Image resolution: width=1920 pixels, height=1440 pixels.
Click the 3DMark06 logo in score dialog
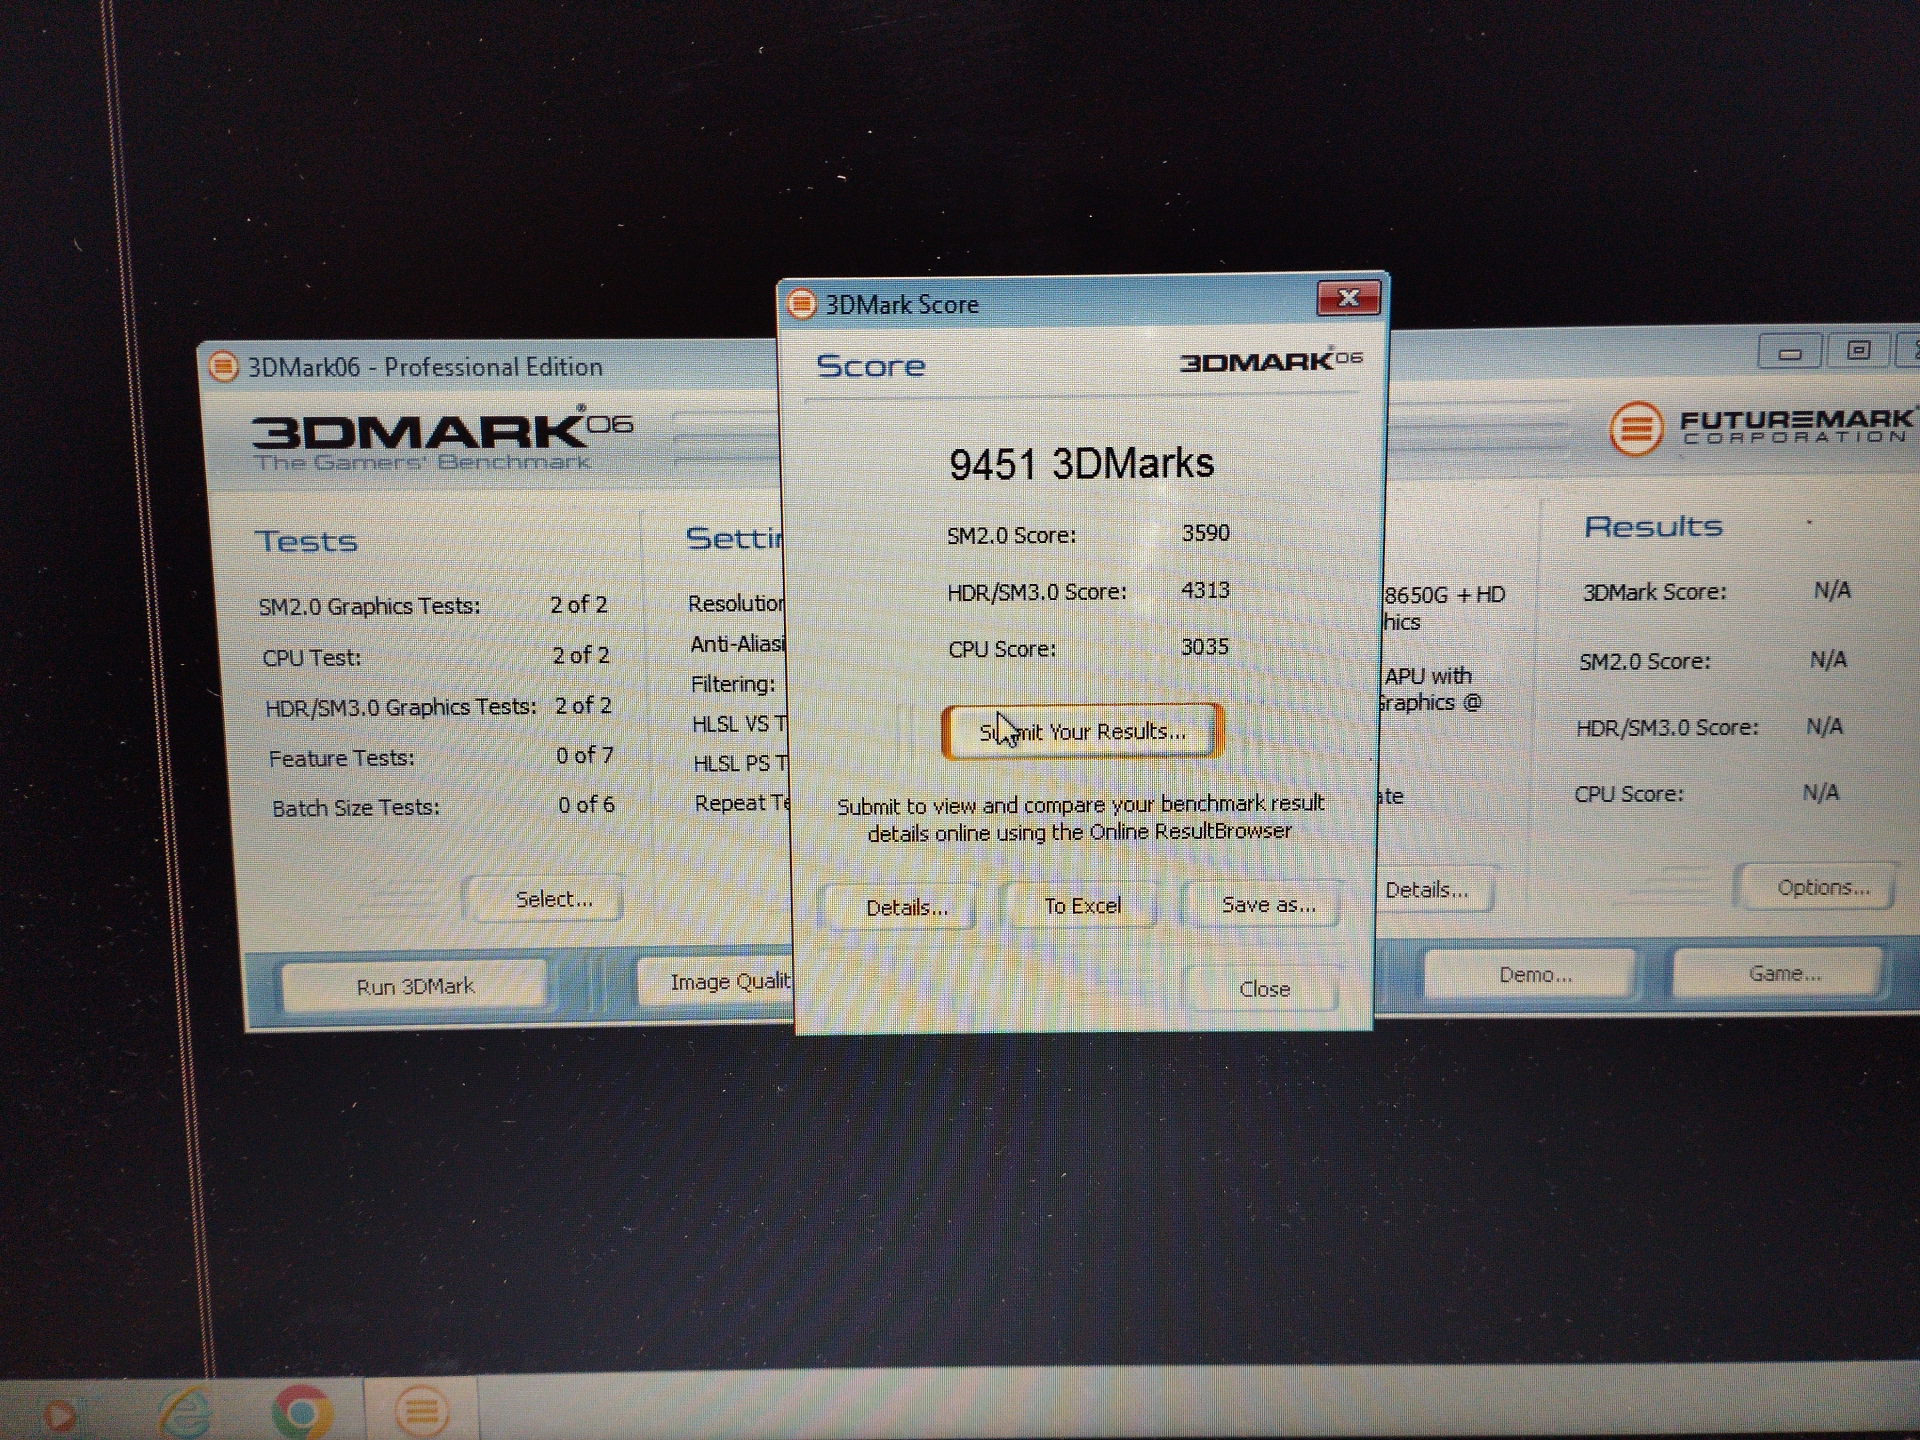coord(1271,360)
